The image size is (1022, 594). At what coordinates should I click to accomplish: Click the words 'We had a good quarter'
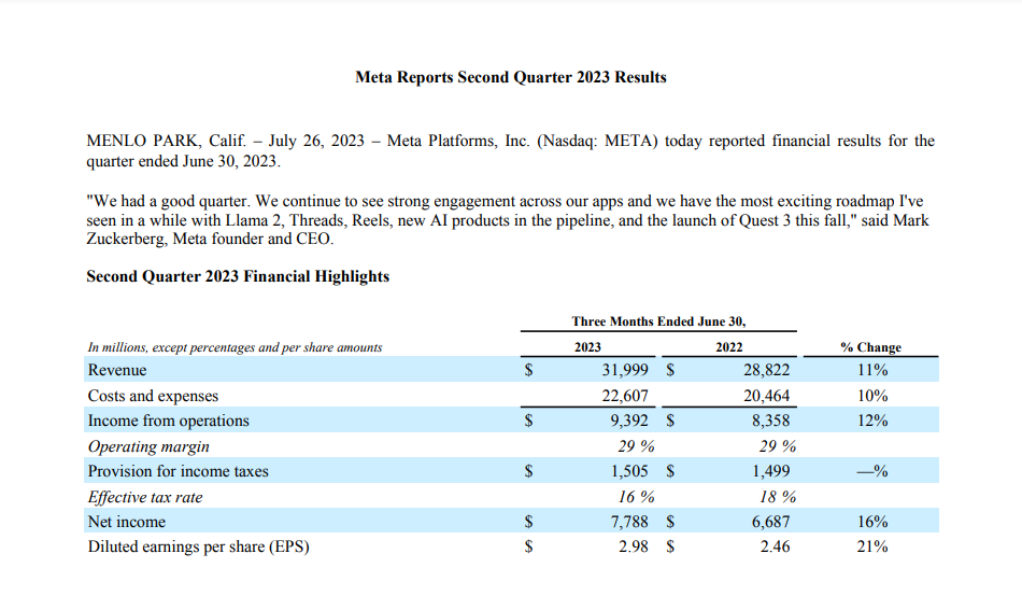[x=170, y=201]
